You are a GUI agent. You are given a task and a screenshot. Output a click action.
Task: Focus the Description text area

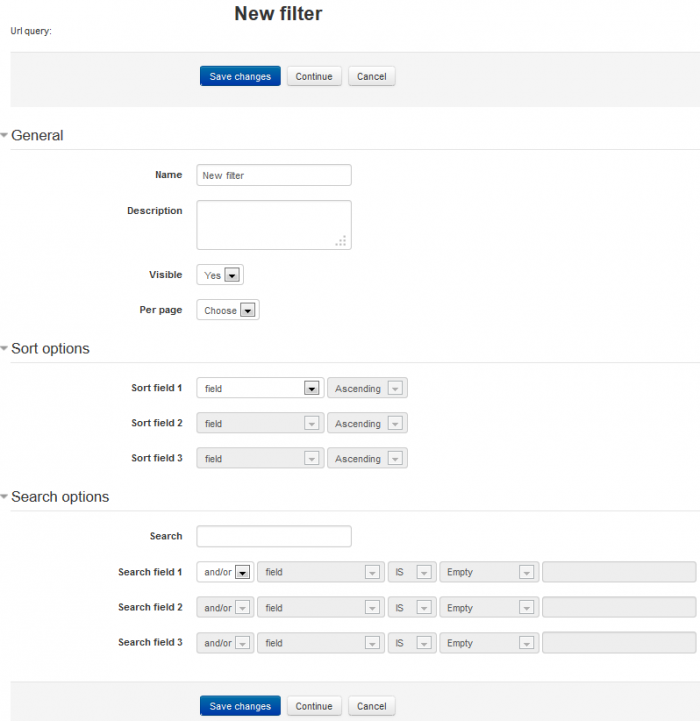[274, 225]
